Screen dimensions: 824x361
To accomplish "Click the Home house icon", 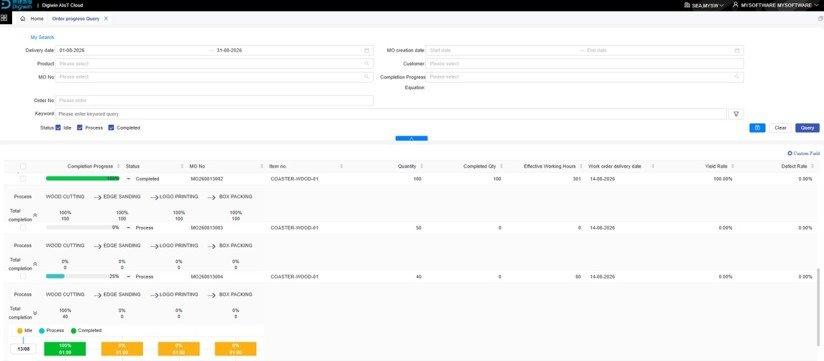I will coord(23,18).
